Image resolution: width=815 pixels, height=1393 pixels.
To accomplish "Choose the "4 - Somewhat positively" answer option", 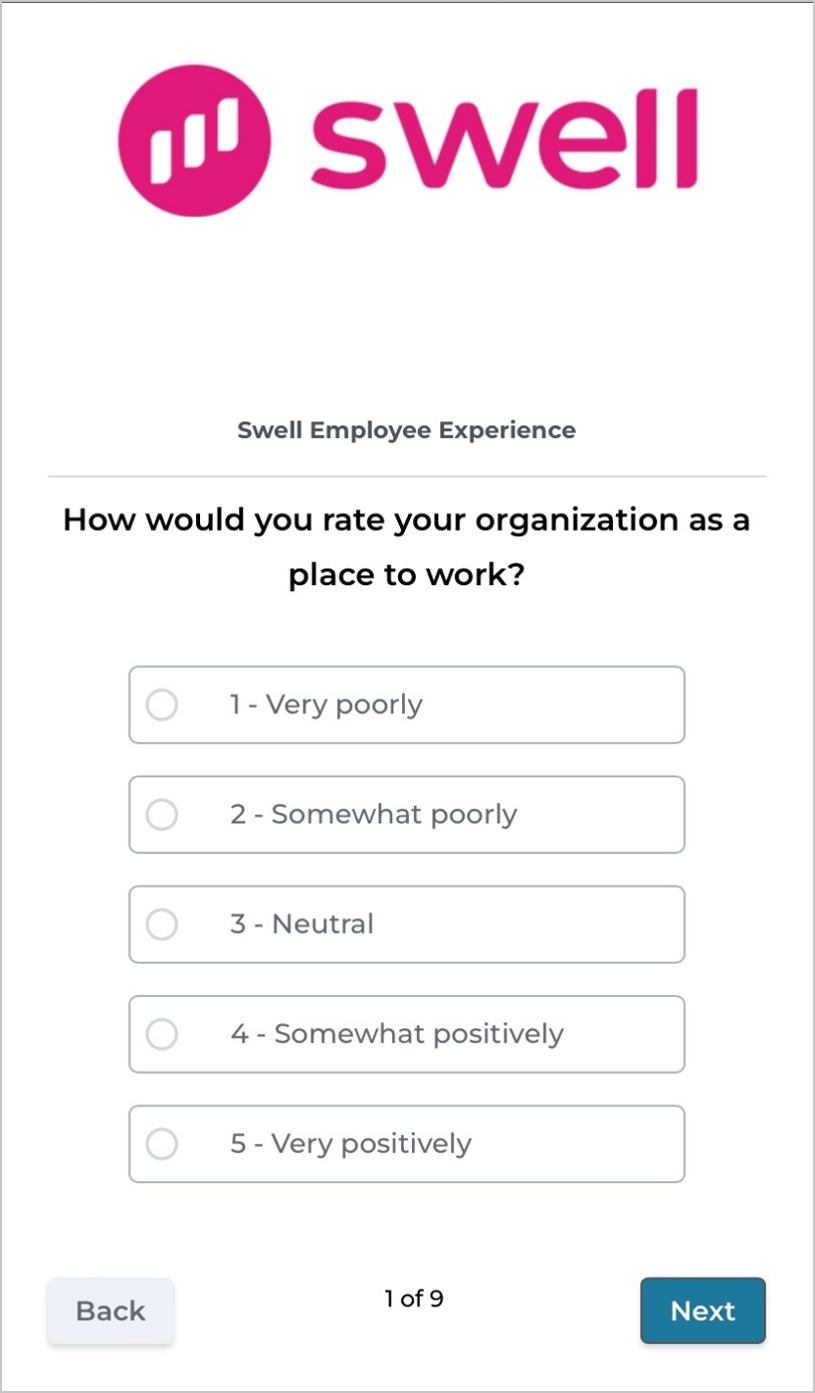I will 406,1034.
